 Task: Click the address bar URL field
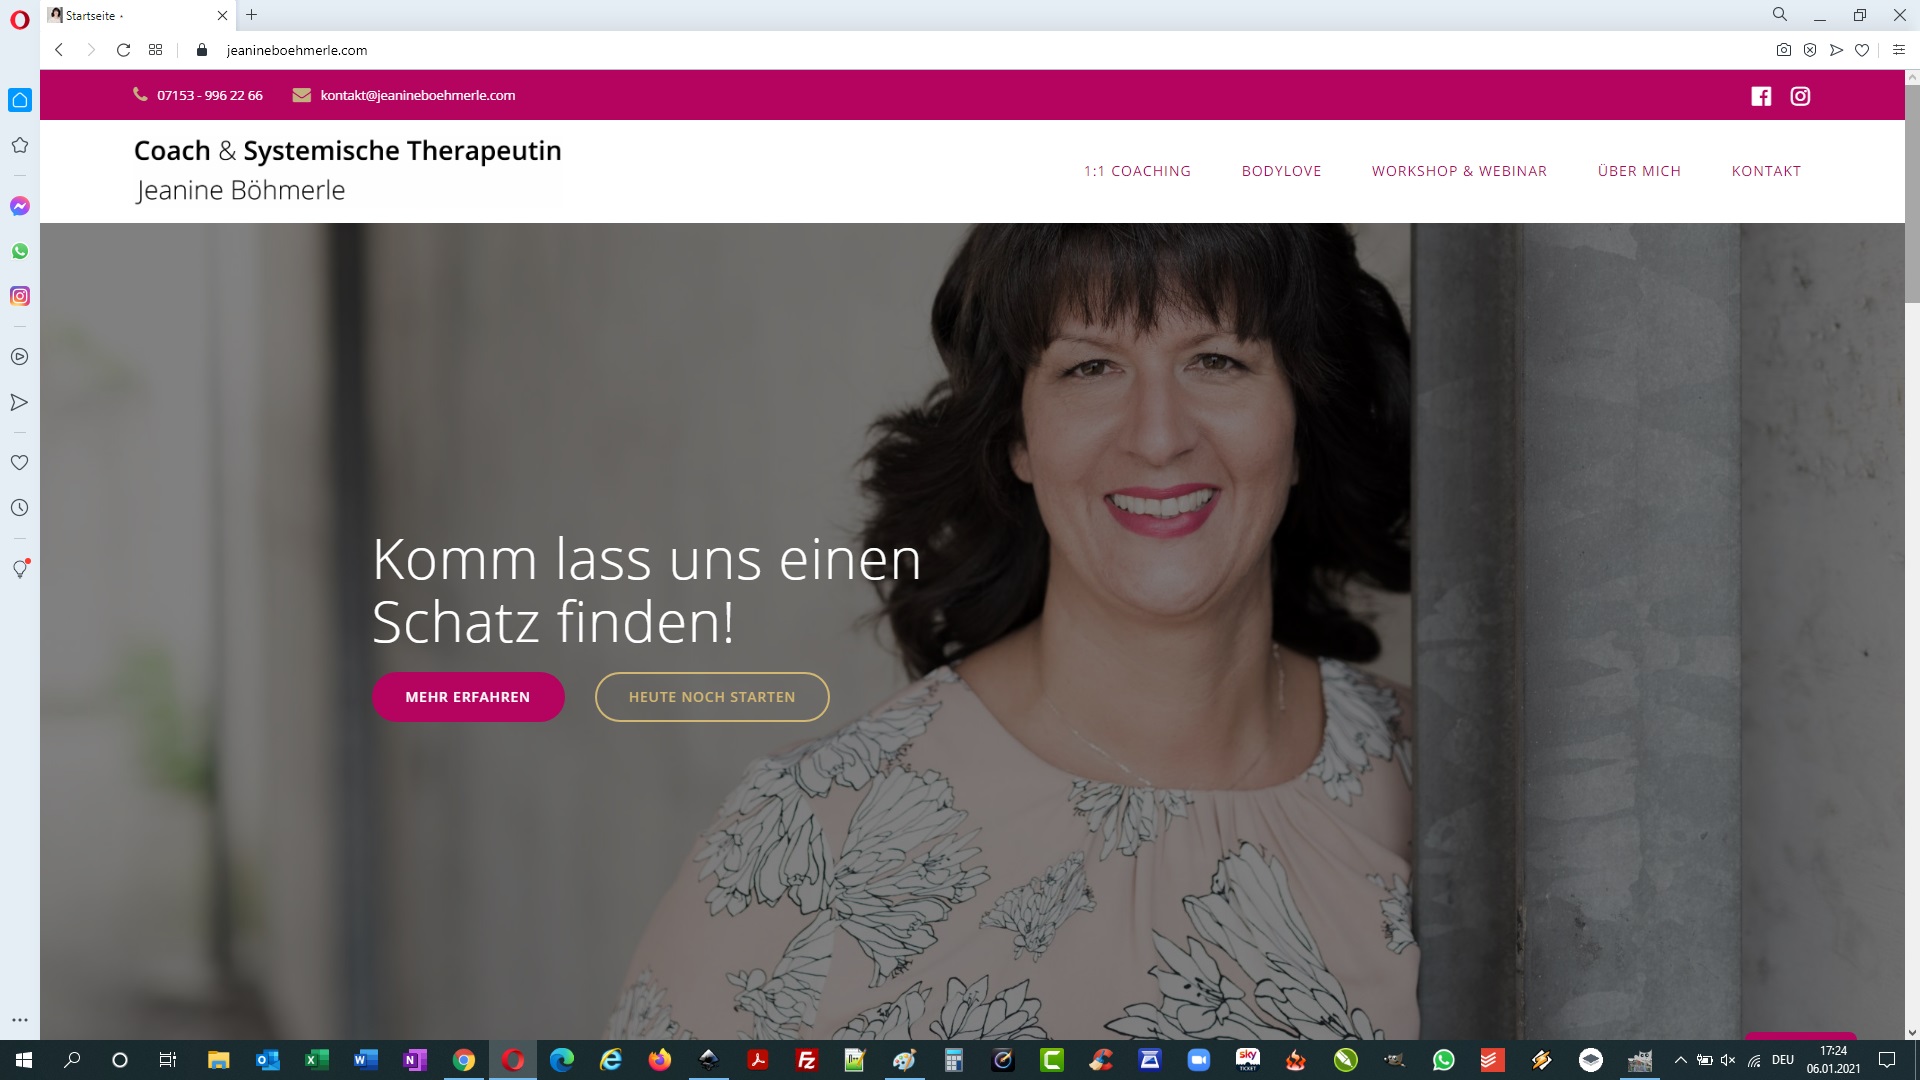pyautogui.click(x=297, y=50)
